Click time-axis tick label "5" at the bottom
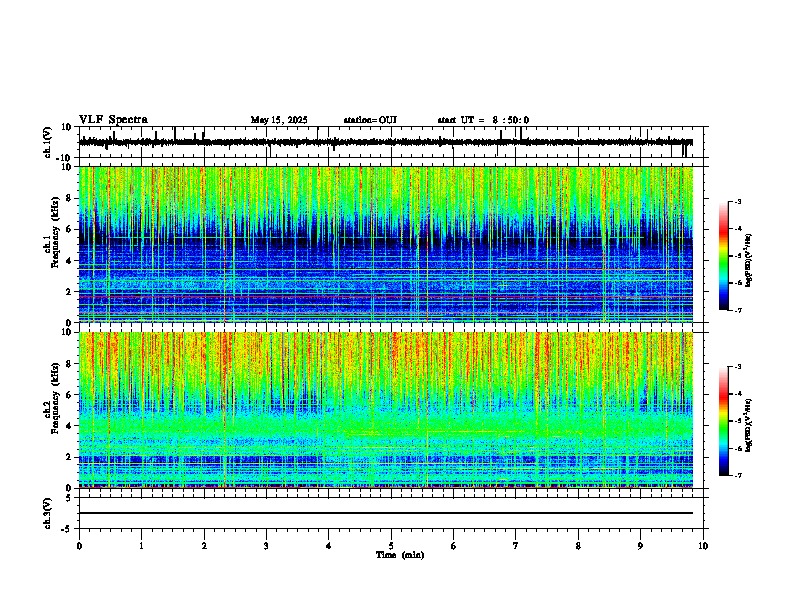Viewport: 792px width, 612px height. 391,546
